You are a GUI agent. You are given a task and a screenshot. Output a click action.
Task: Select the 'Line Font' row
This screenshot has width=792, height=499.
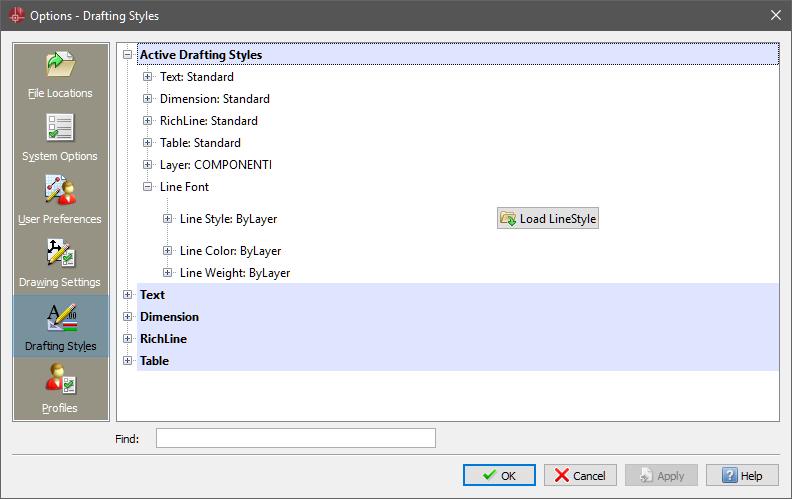(x=184, y=186)
